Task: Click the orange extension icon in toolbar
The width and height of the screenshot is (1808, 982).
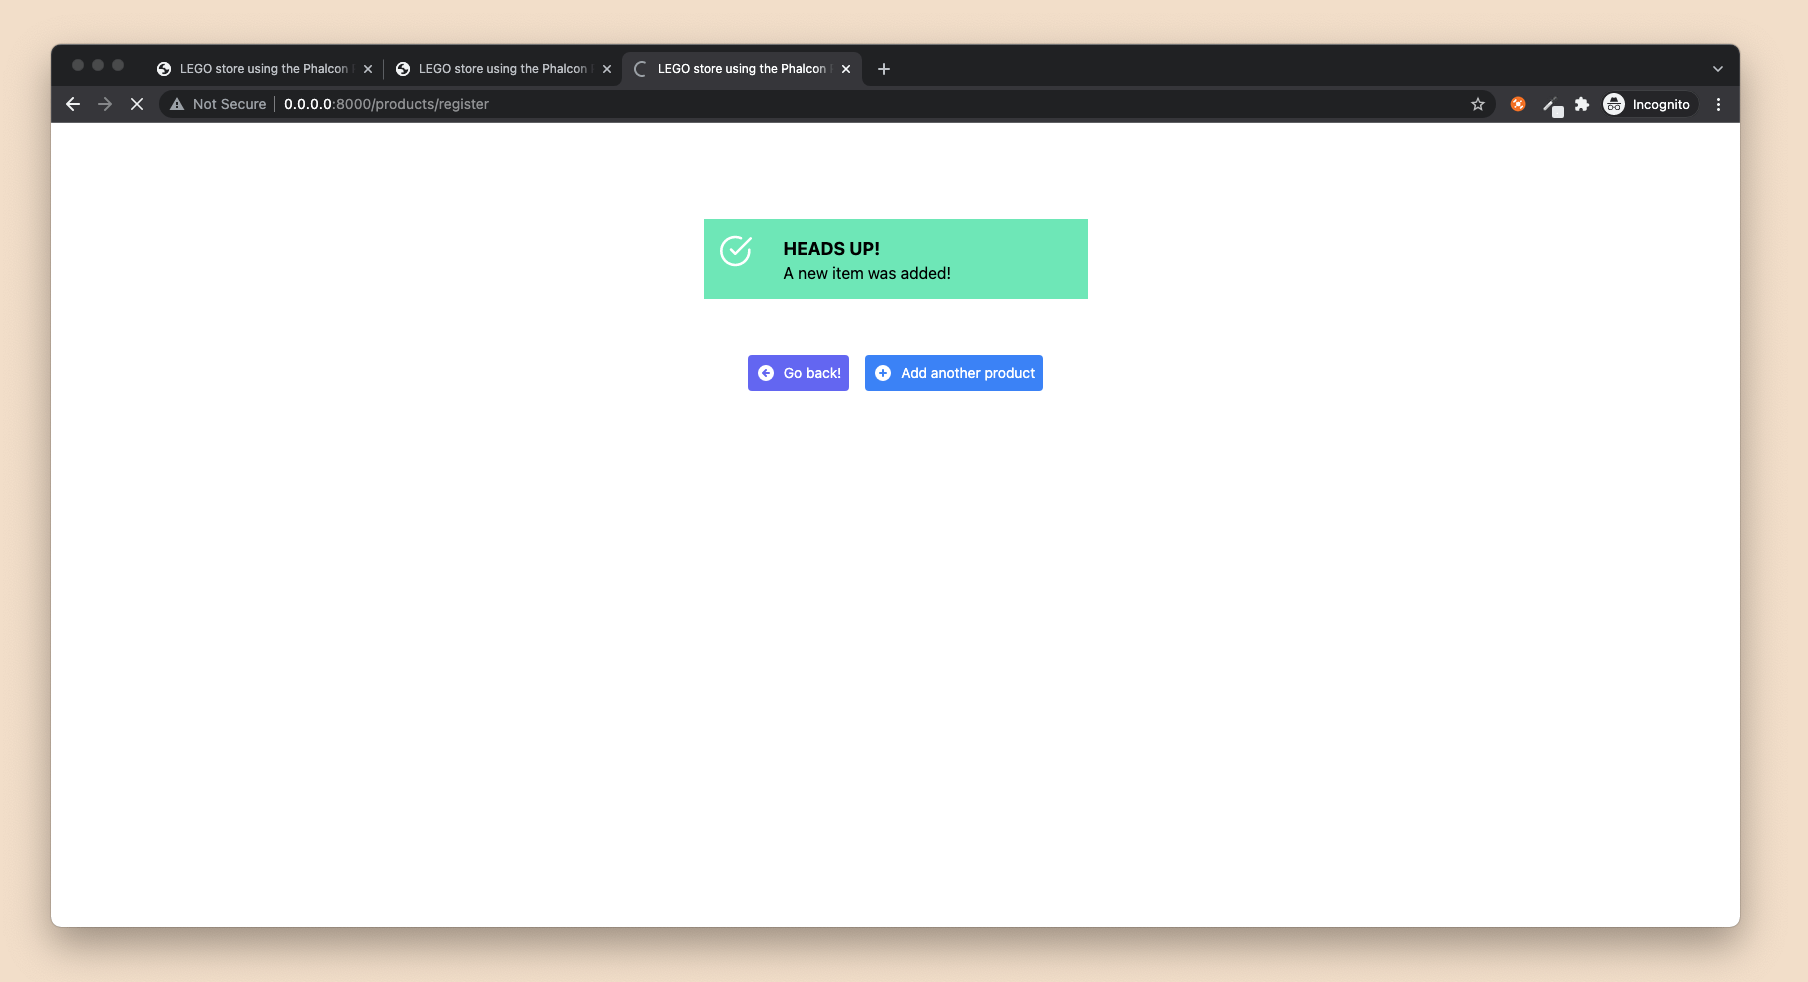Action: point(1518,104)
